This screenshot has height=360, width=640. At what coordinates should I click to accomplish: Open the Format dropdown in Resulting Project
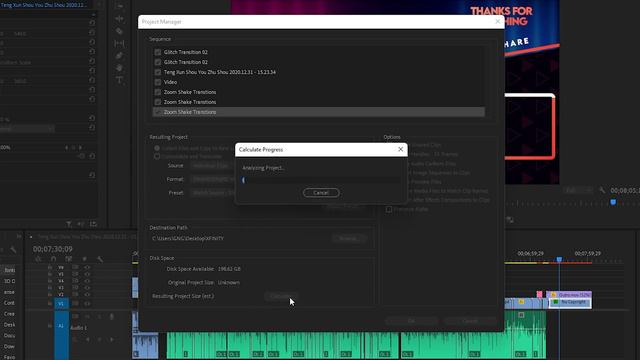212,179
